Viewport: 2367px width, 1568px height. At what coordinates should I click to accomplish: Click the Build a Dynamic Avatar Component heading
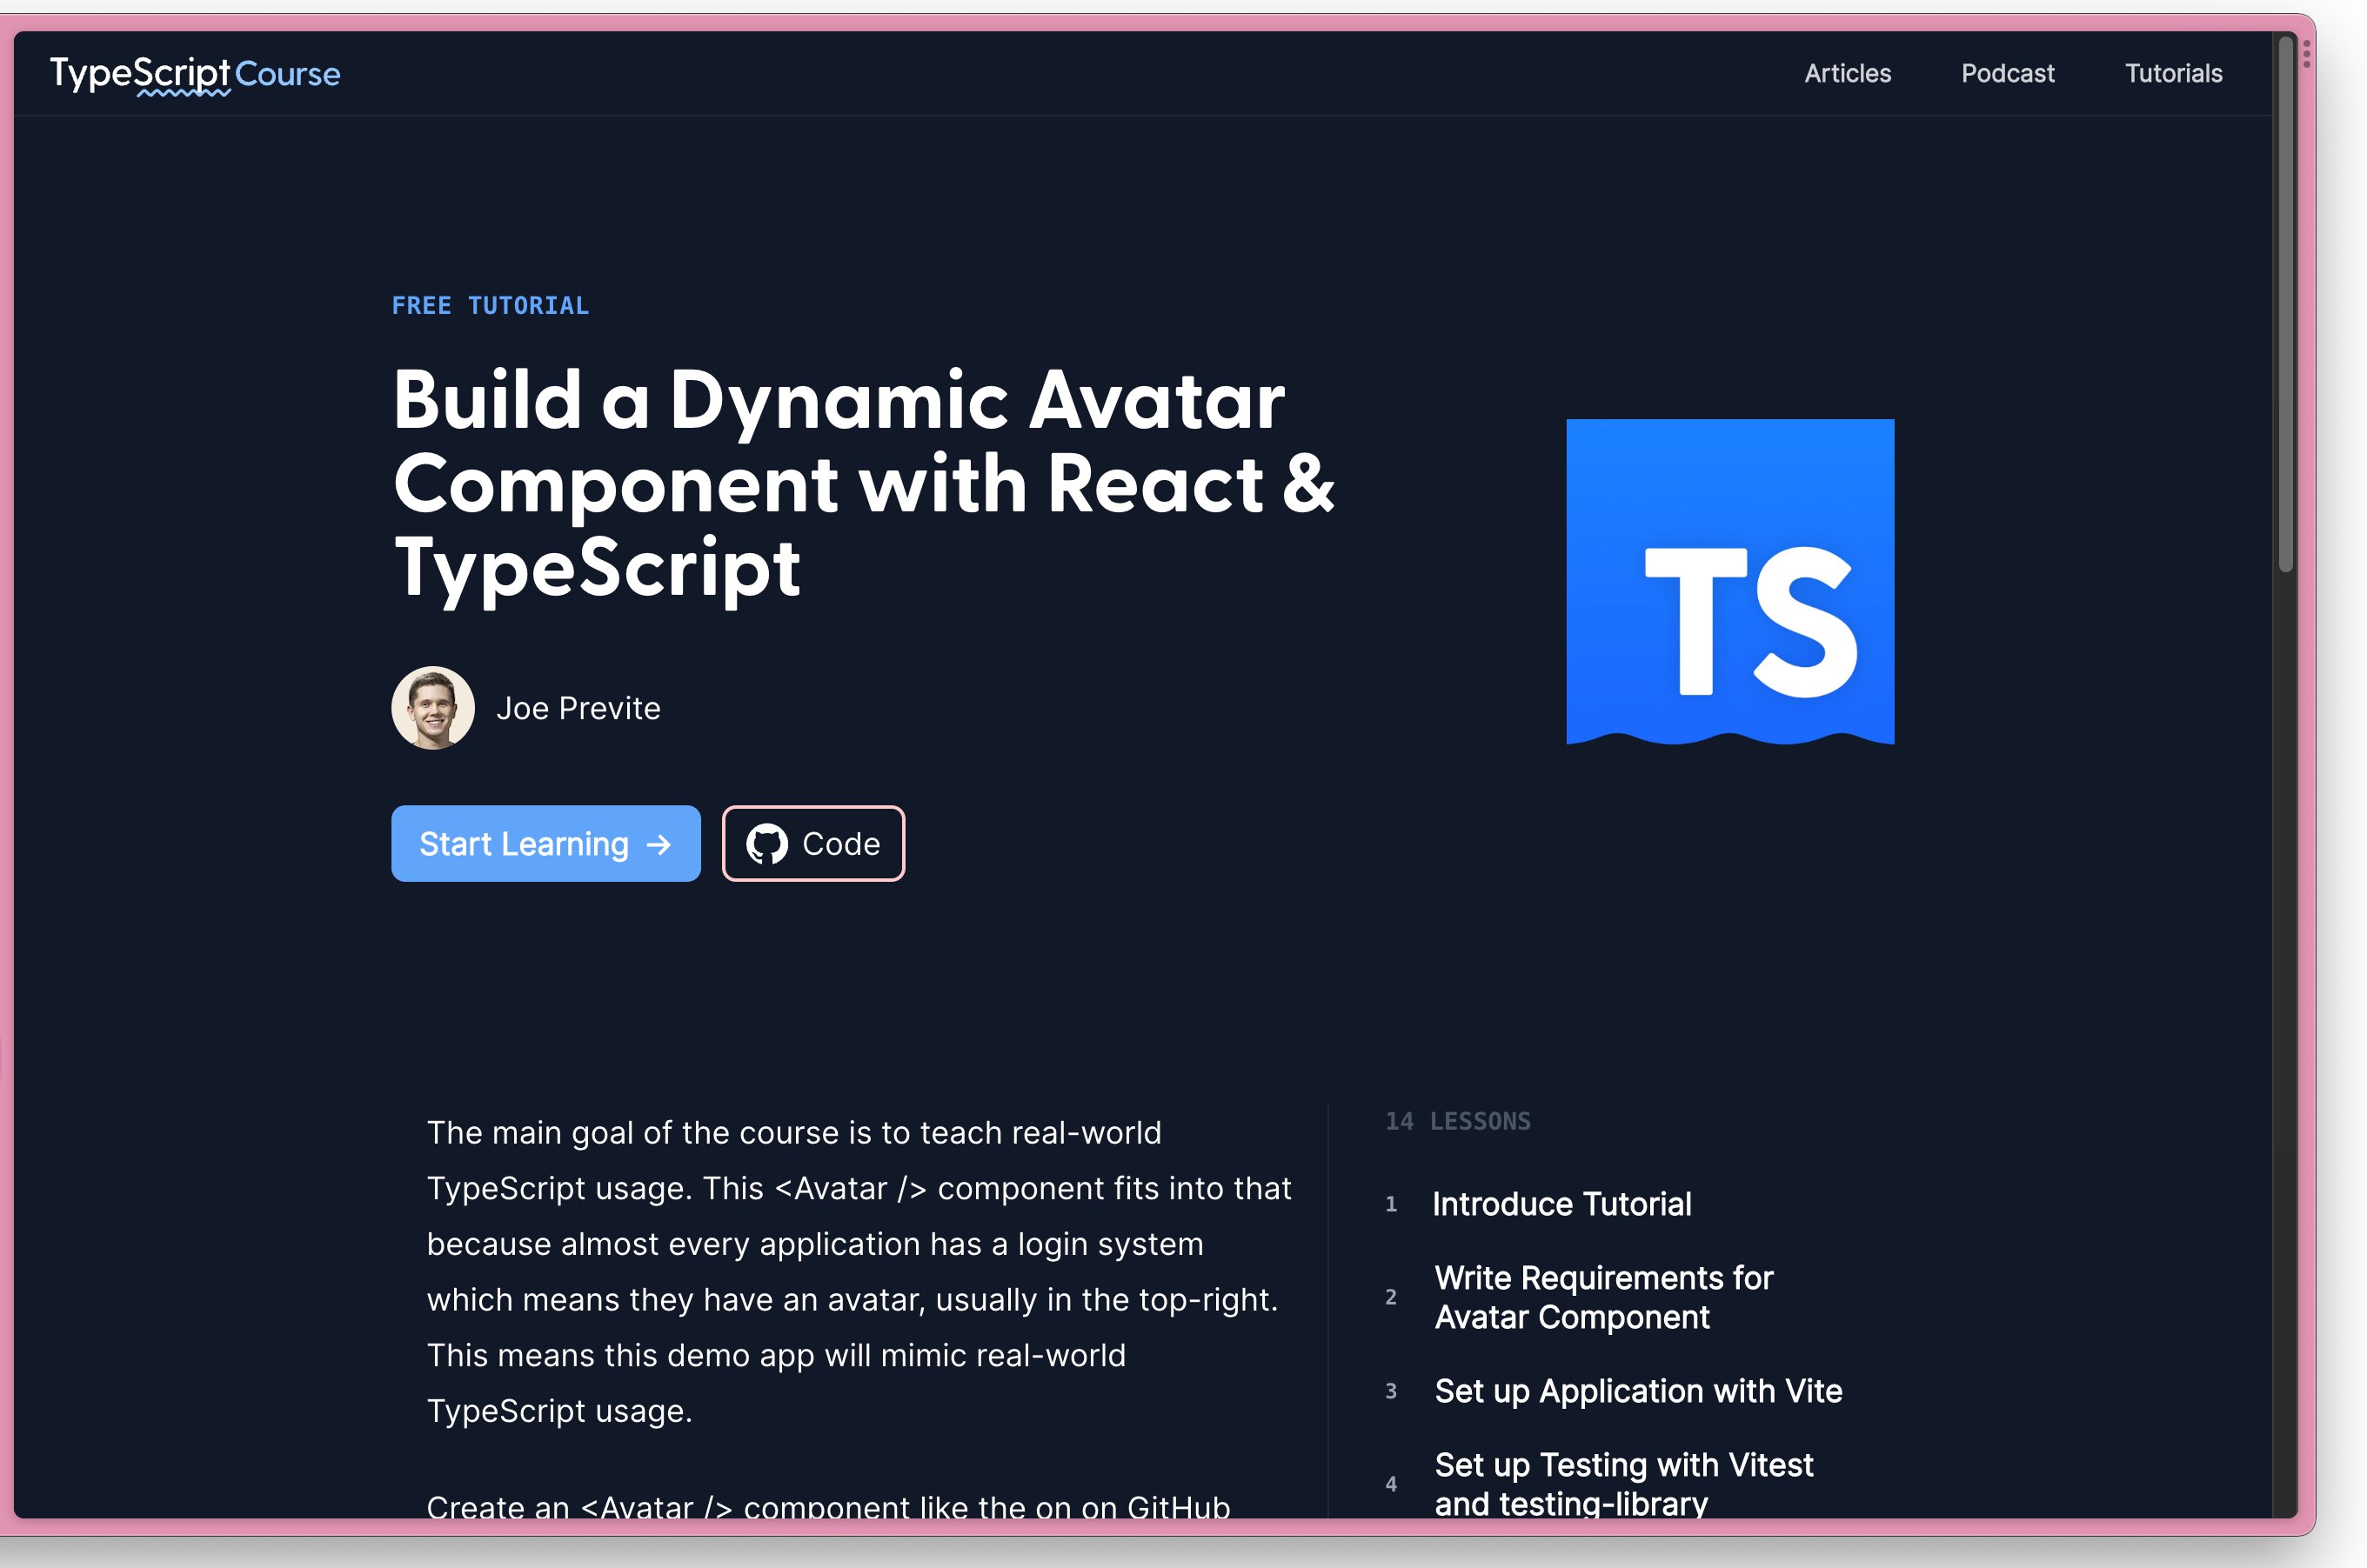[860, 483]
